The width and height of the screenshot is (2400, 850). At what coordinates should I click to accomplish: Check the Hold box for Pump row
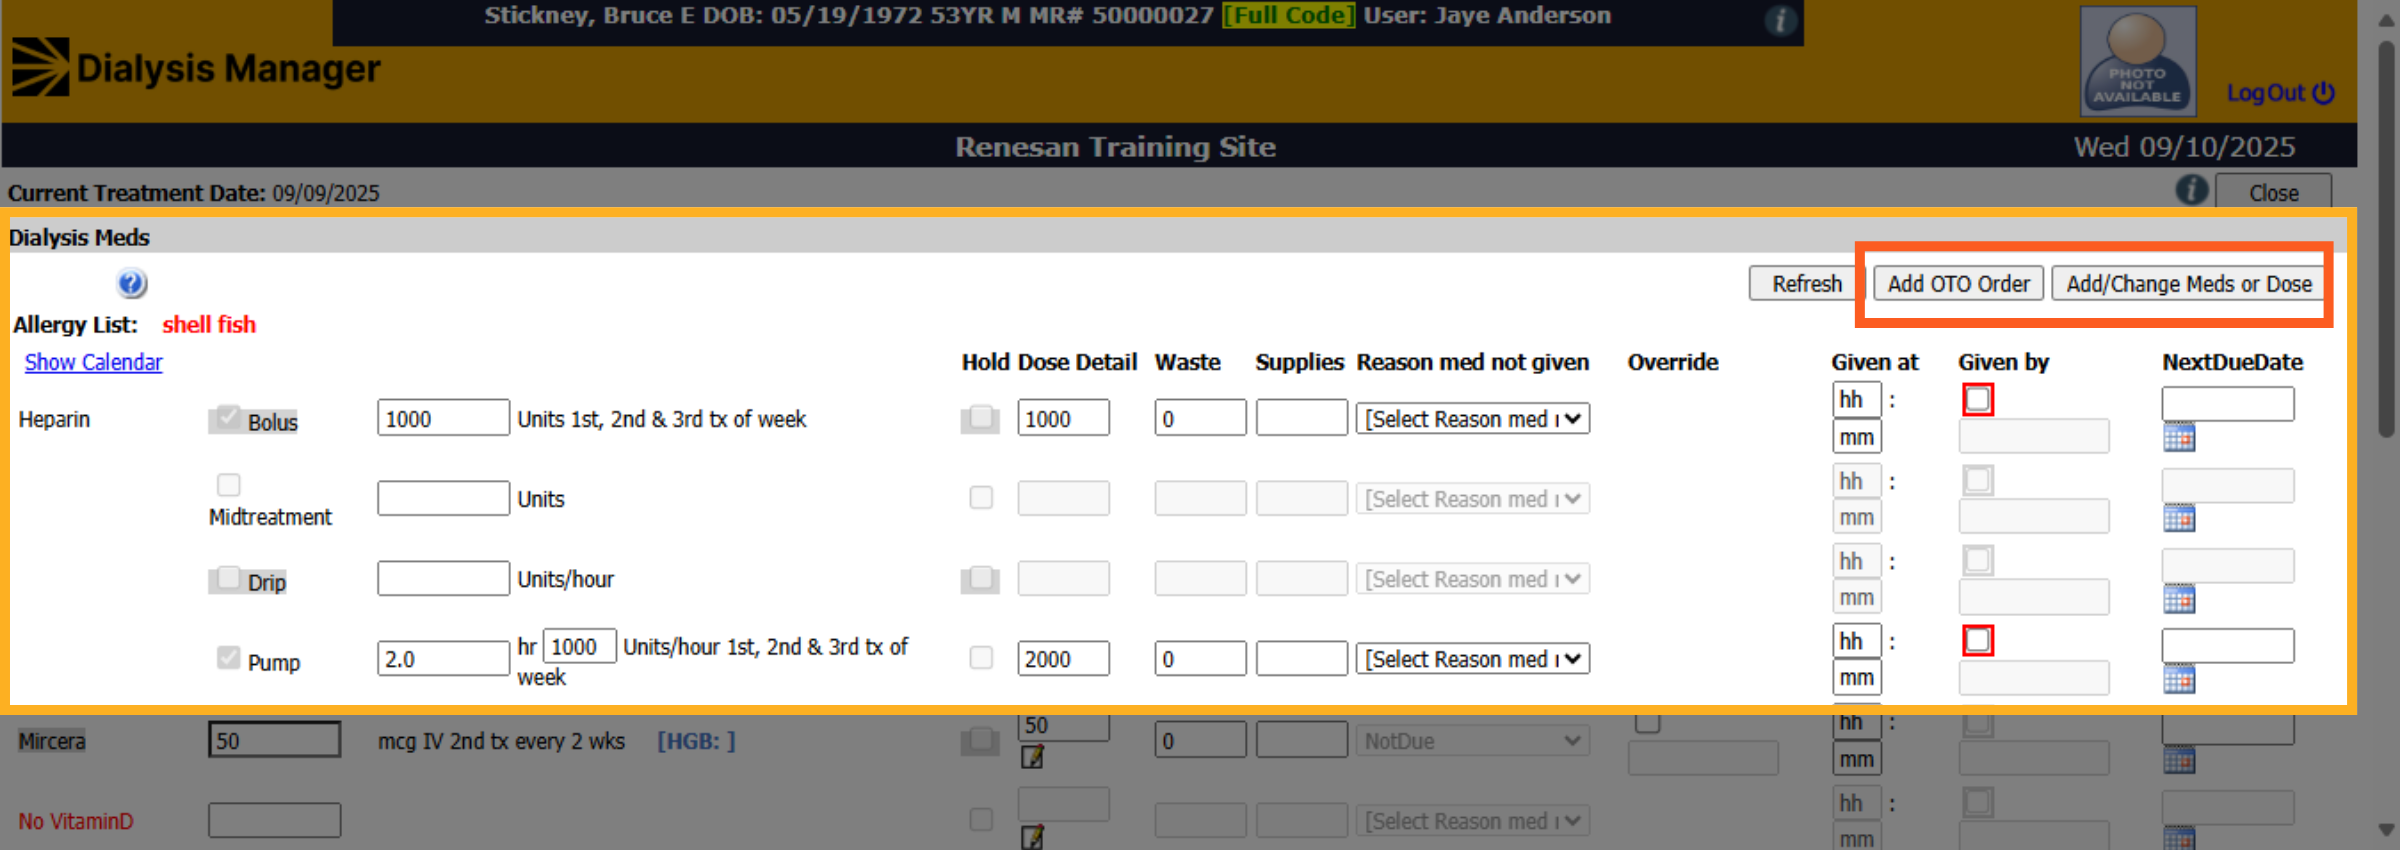[981, 657]
